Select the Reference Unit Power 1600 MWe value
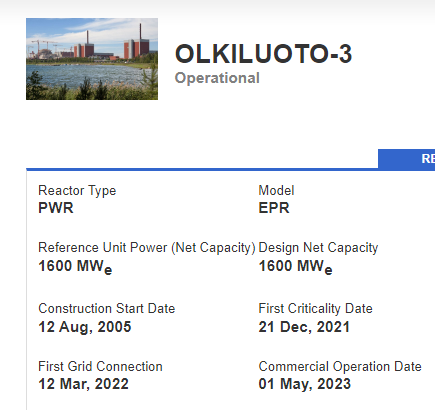This screenshot has width=435, height=410. pos(75,267)
